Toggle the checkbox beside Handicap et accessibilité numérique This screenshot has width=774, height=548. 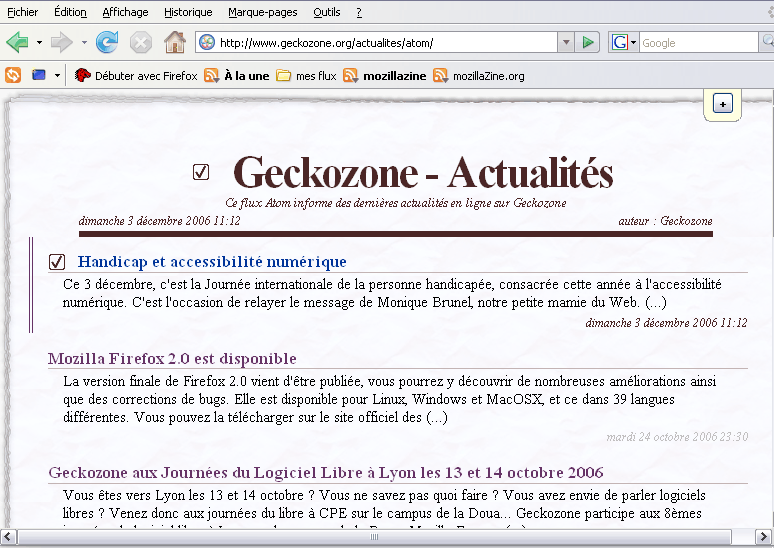57,262
